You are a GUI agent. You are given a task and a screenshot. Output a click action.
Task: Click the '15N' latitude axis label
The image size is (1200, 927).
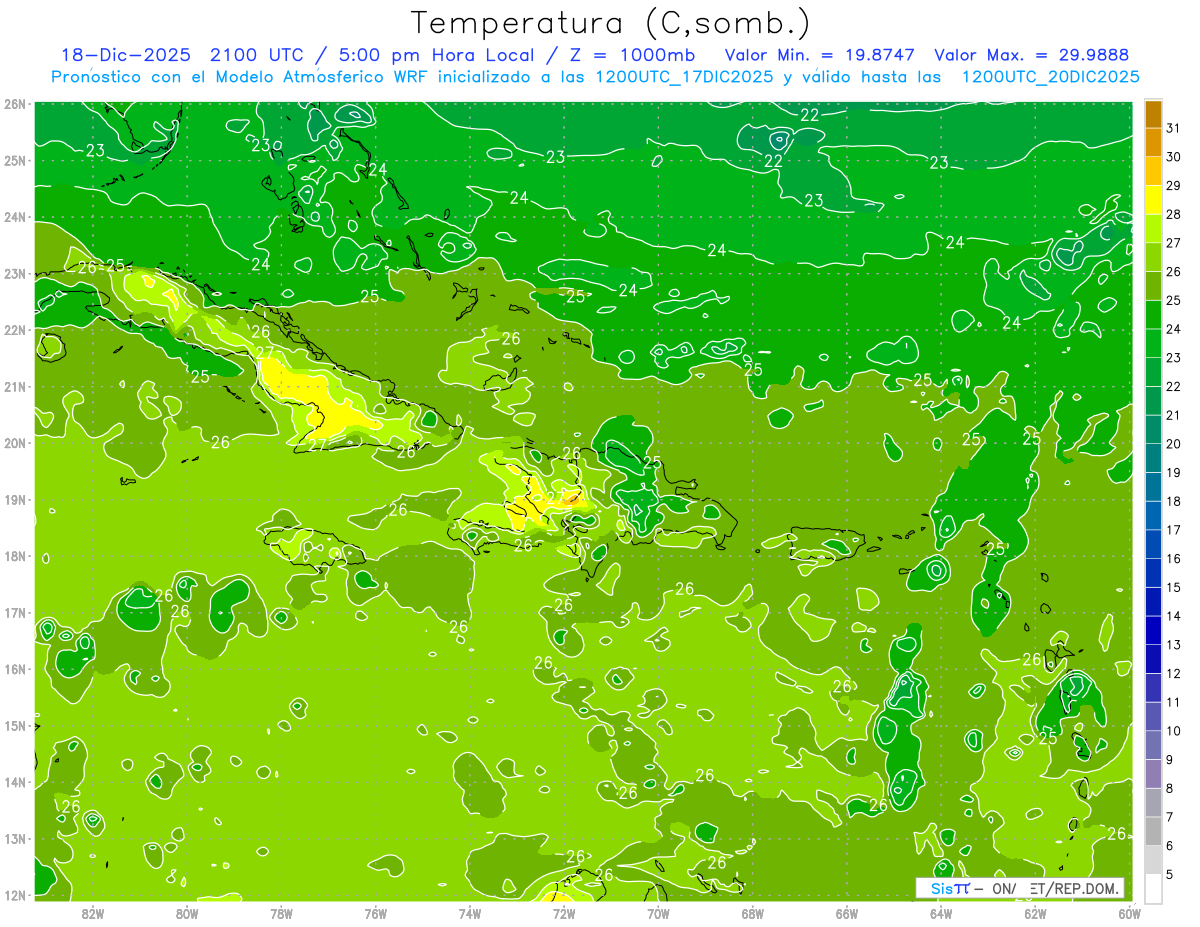tap(15, 726)
